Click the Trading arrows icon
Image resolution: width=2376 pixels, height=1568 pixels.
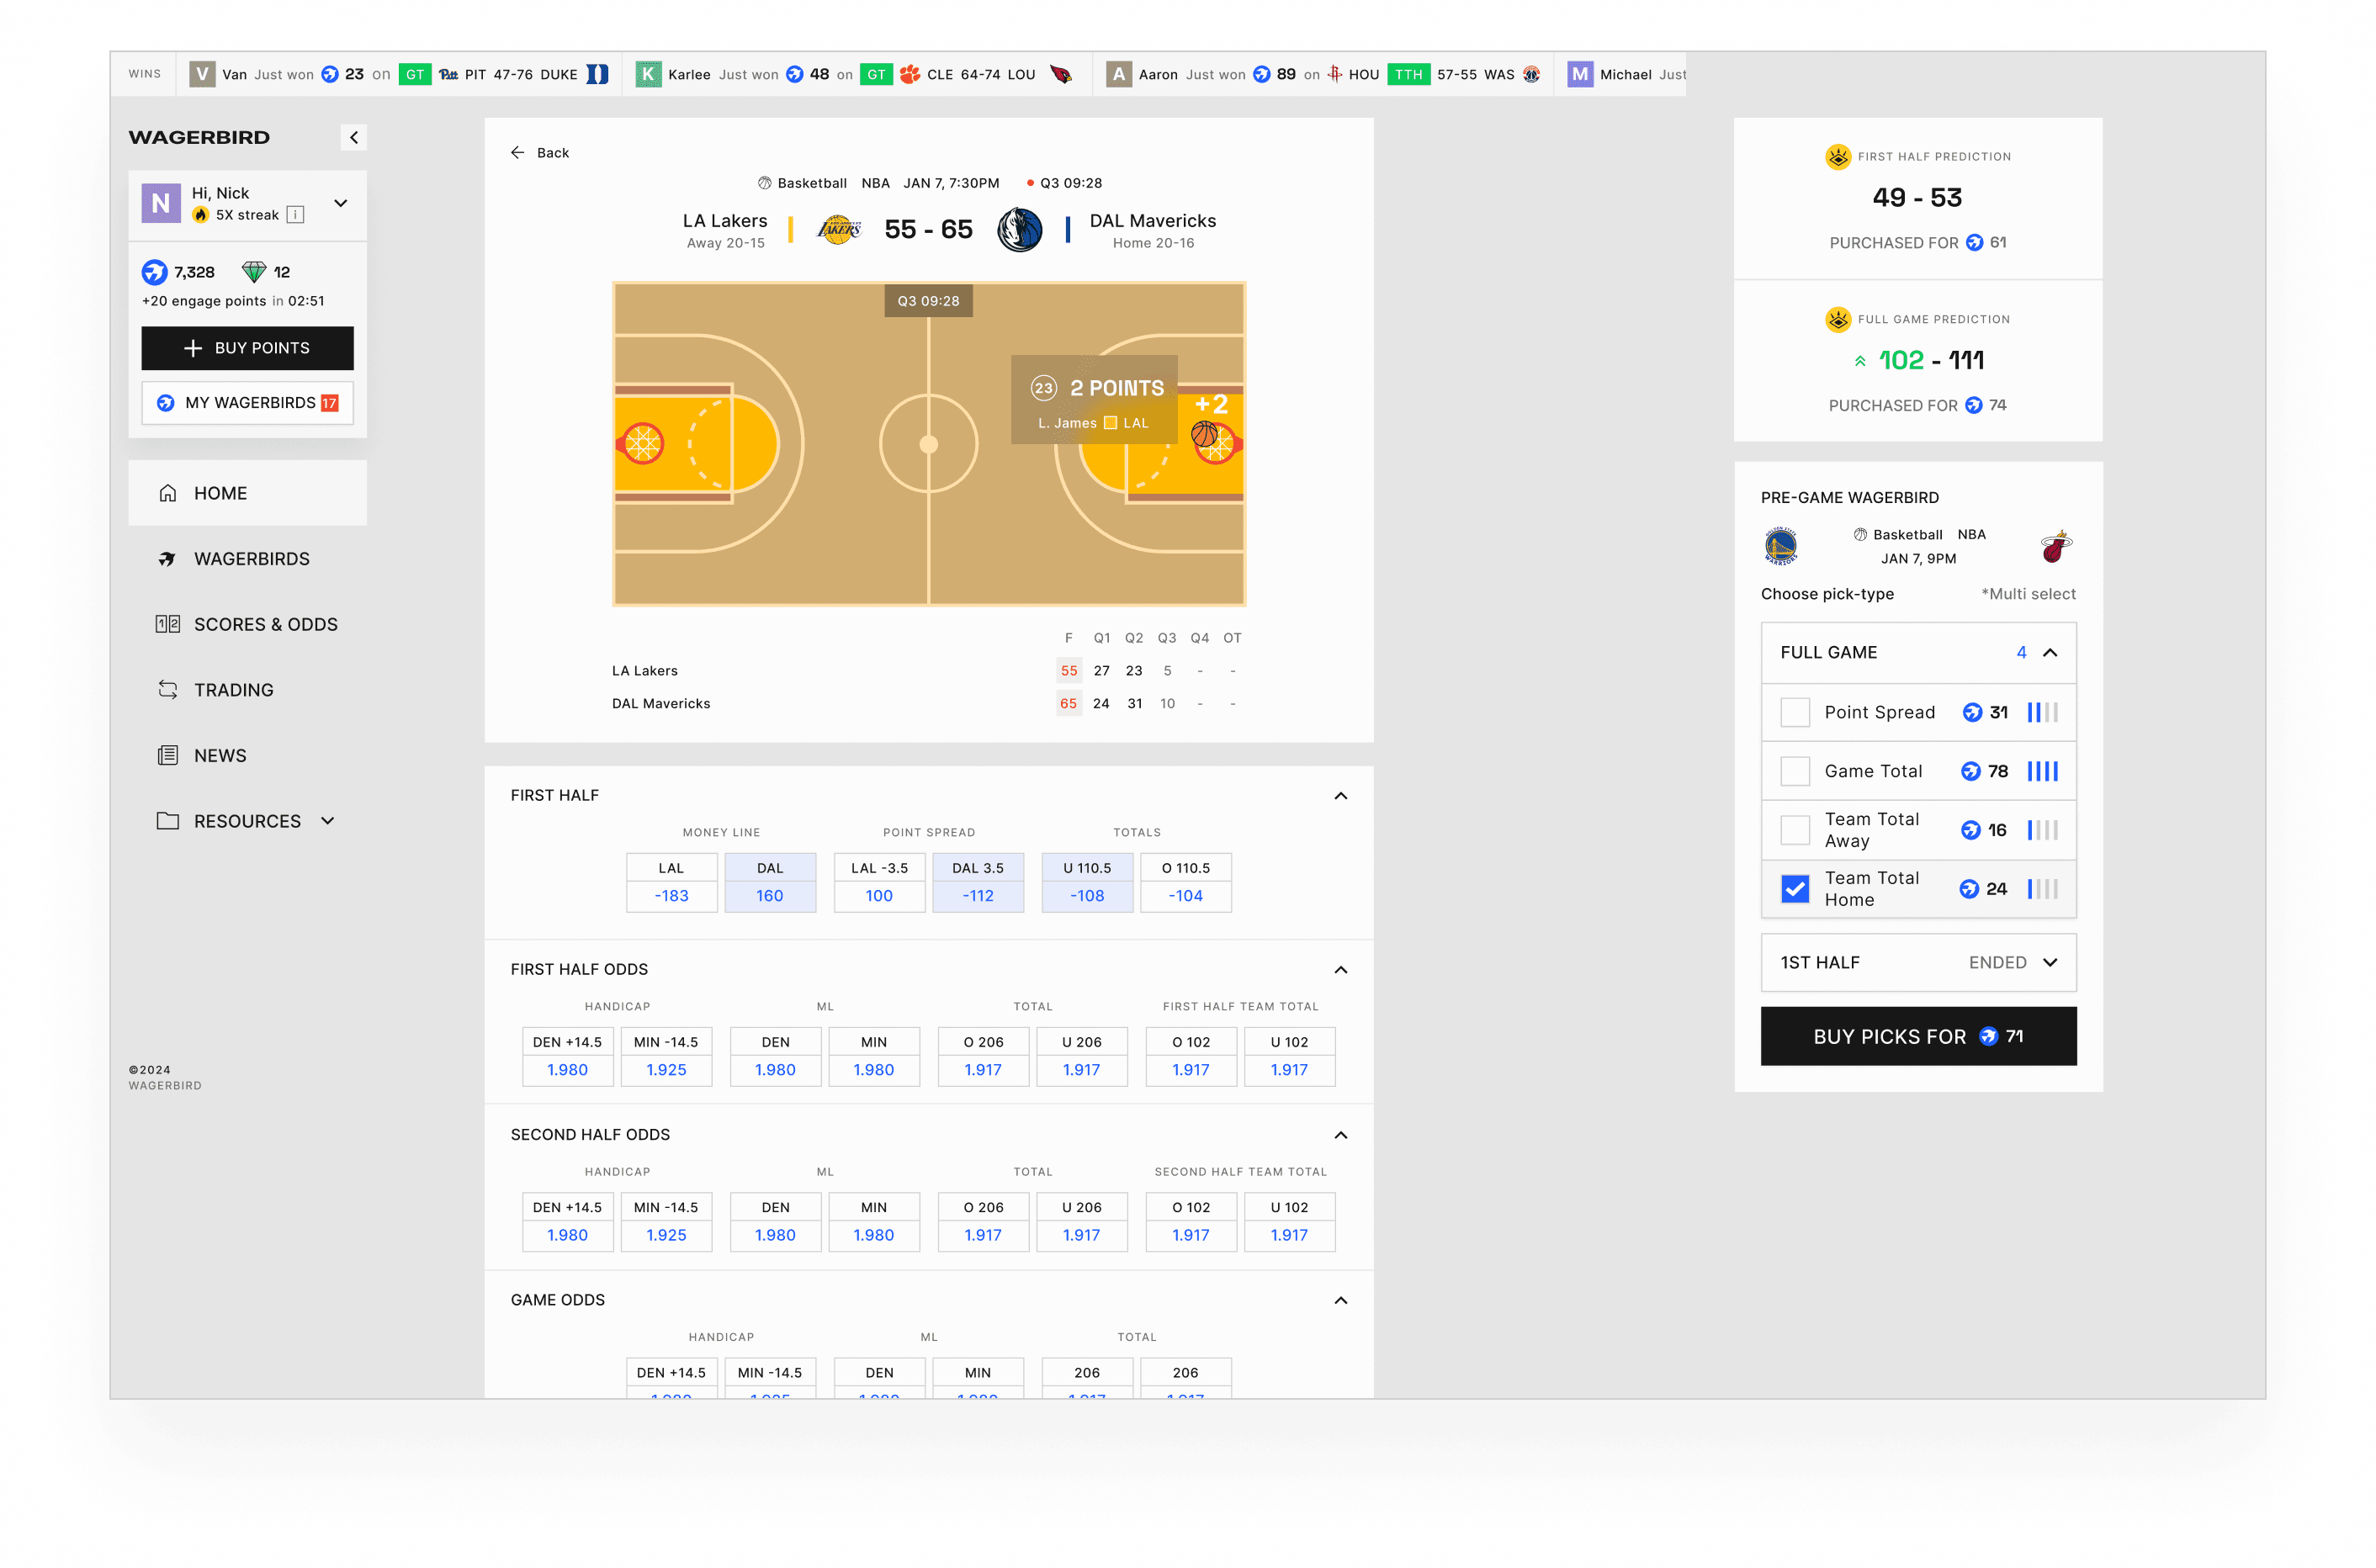click(168, 690)
